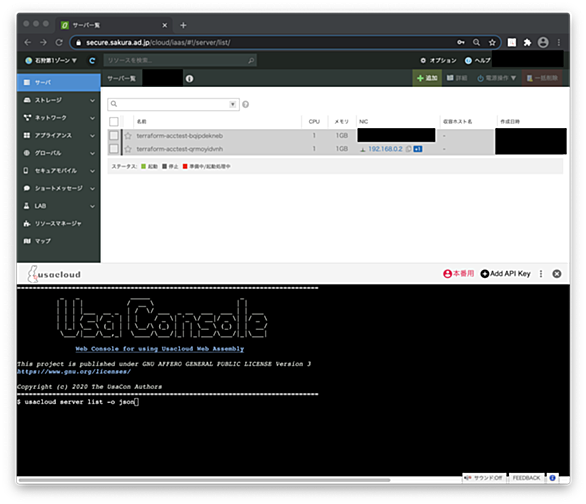Expand the ストレージ sidebar section
This screenshot has width=586, height=504.
pyautogui.click(x=59, y=100)
